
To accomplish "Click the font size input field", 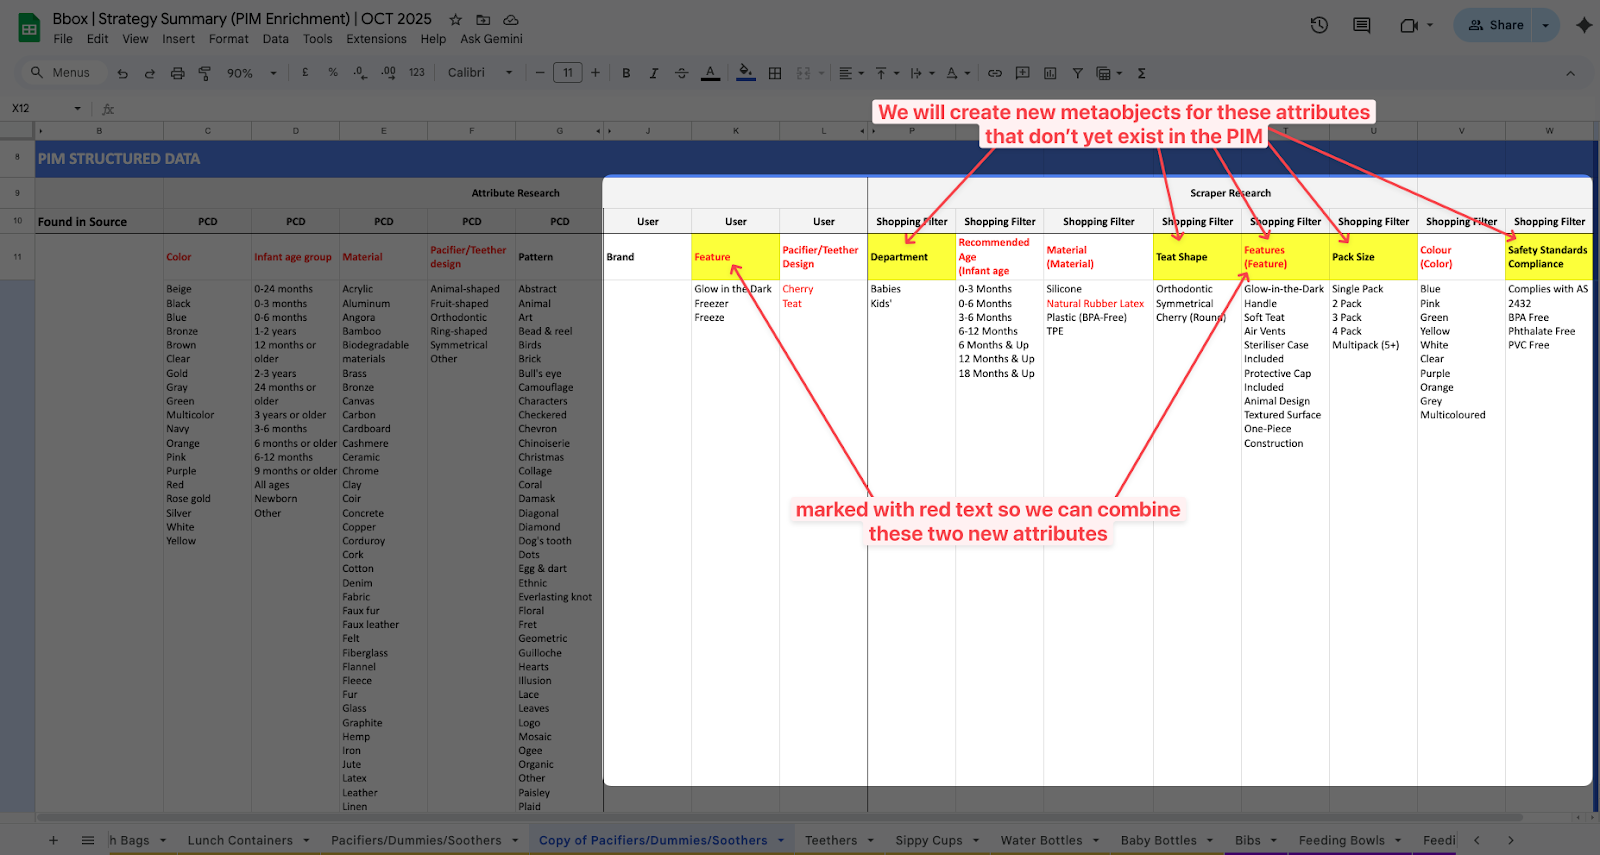I will pyautogui.click(x=567, y=73).
